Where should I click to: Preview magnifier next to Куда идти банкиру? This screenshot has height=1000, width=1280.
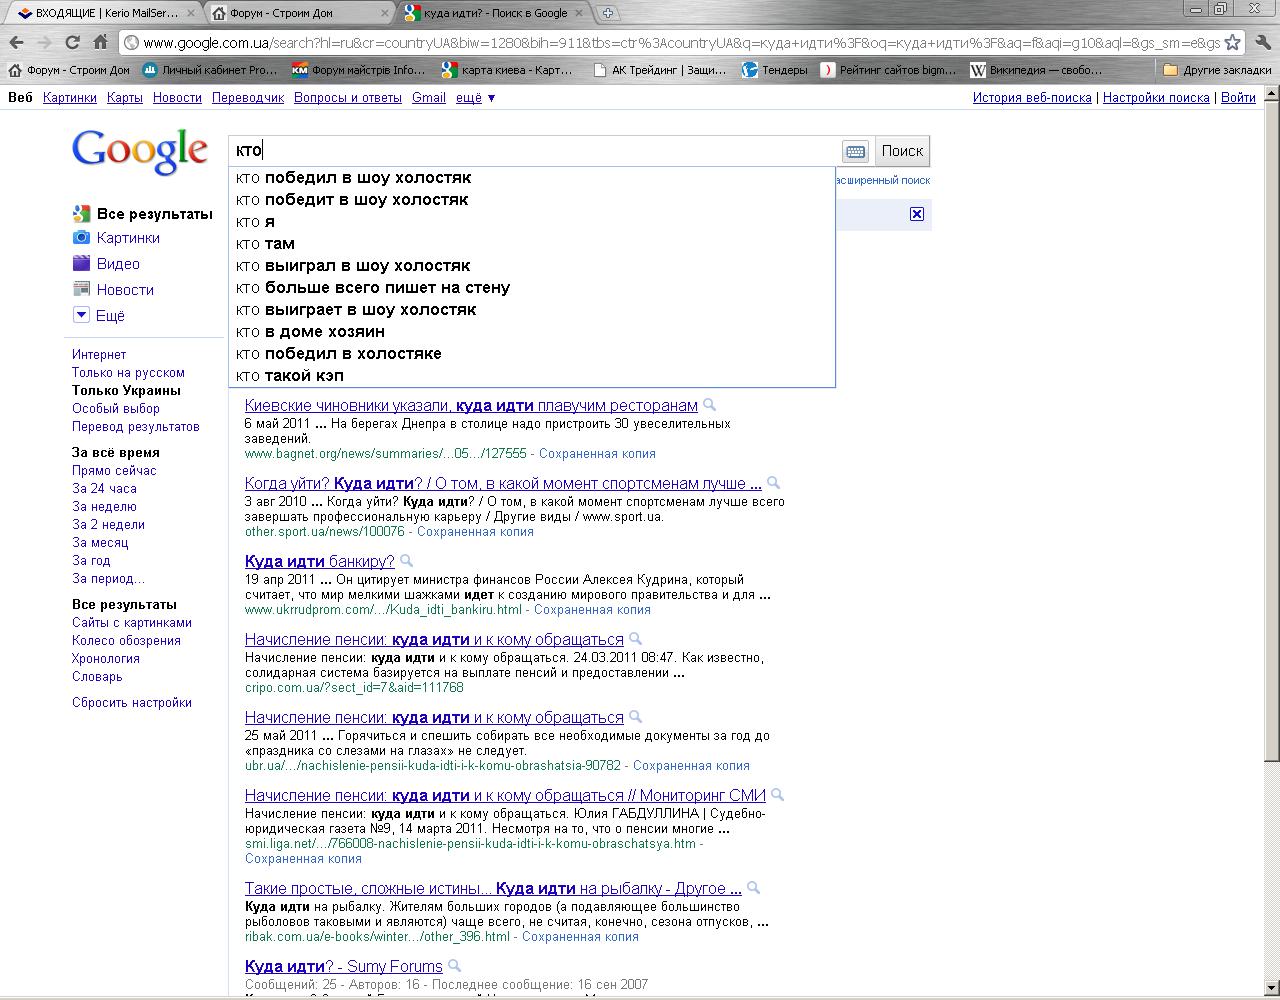(x=407, y=561)
